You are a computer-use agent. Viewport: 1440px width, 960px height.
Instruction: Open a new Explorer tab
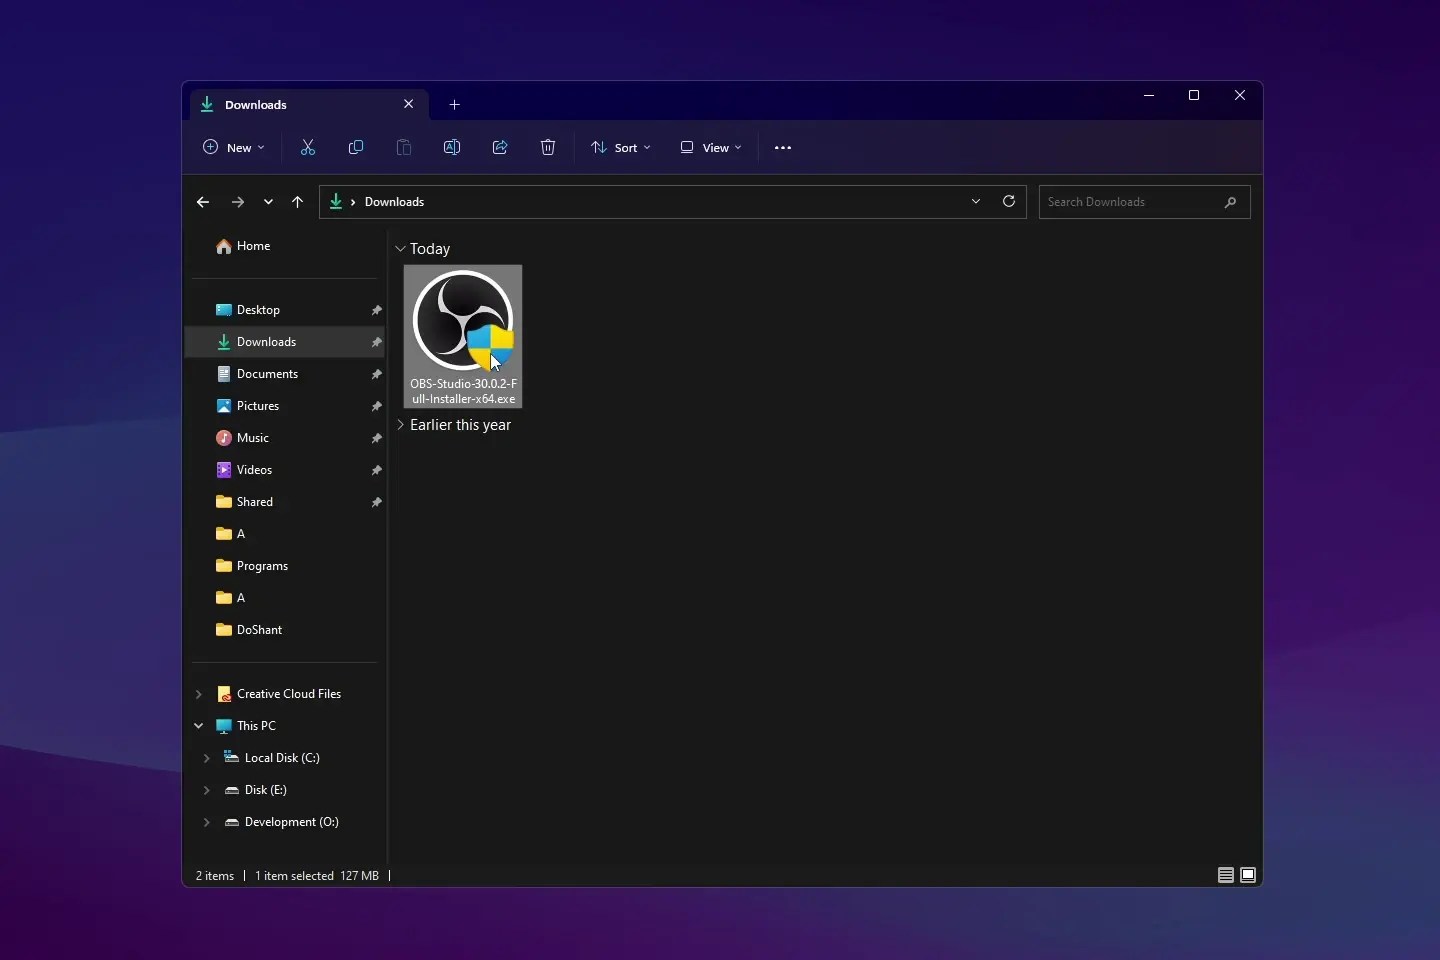455,104
